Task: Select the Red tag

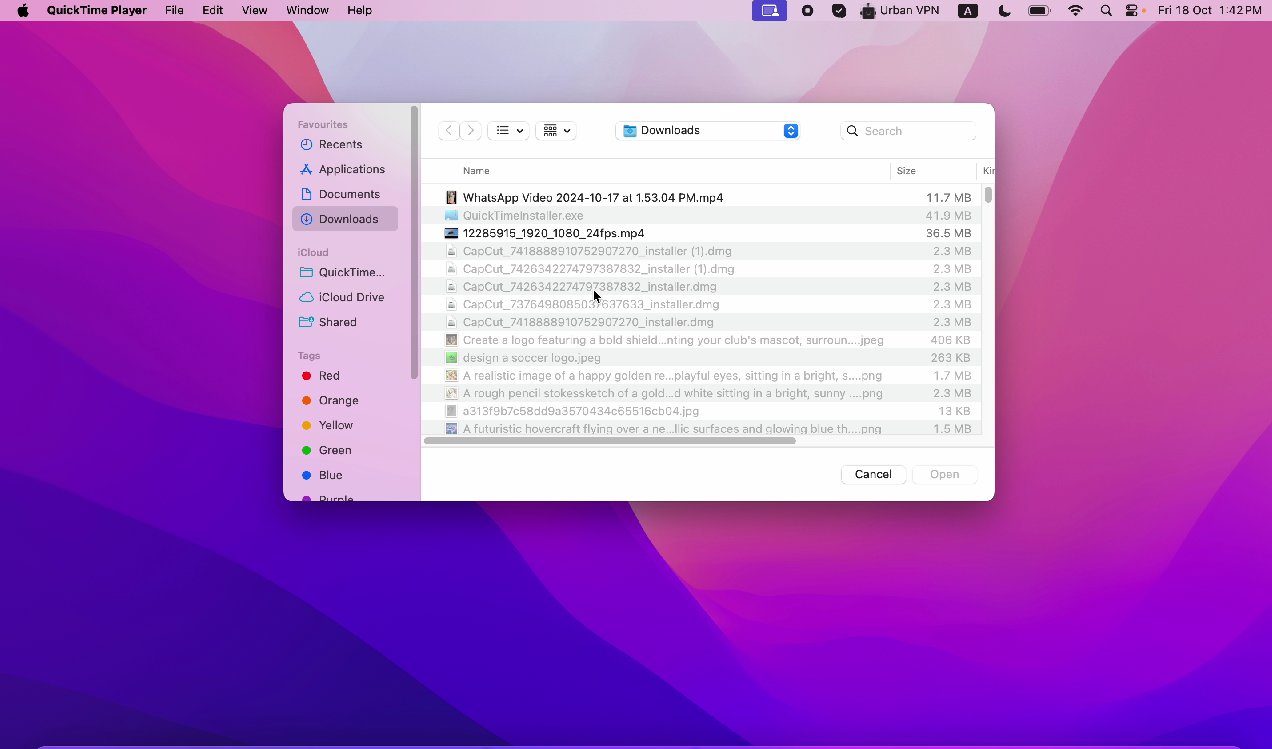Action: click(x=345, y=376)
